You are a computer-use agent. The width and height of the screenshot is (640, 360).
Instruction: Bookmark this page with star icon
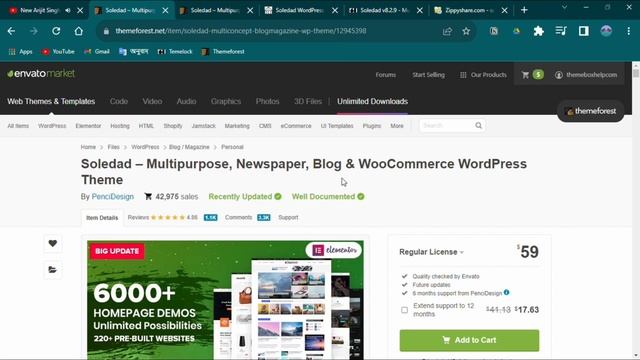tap(466, 31)
